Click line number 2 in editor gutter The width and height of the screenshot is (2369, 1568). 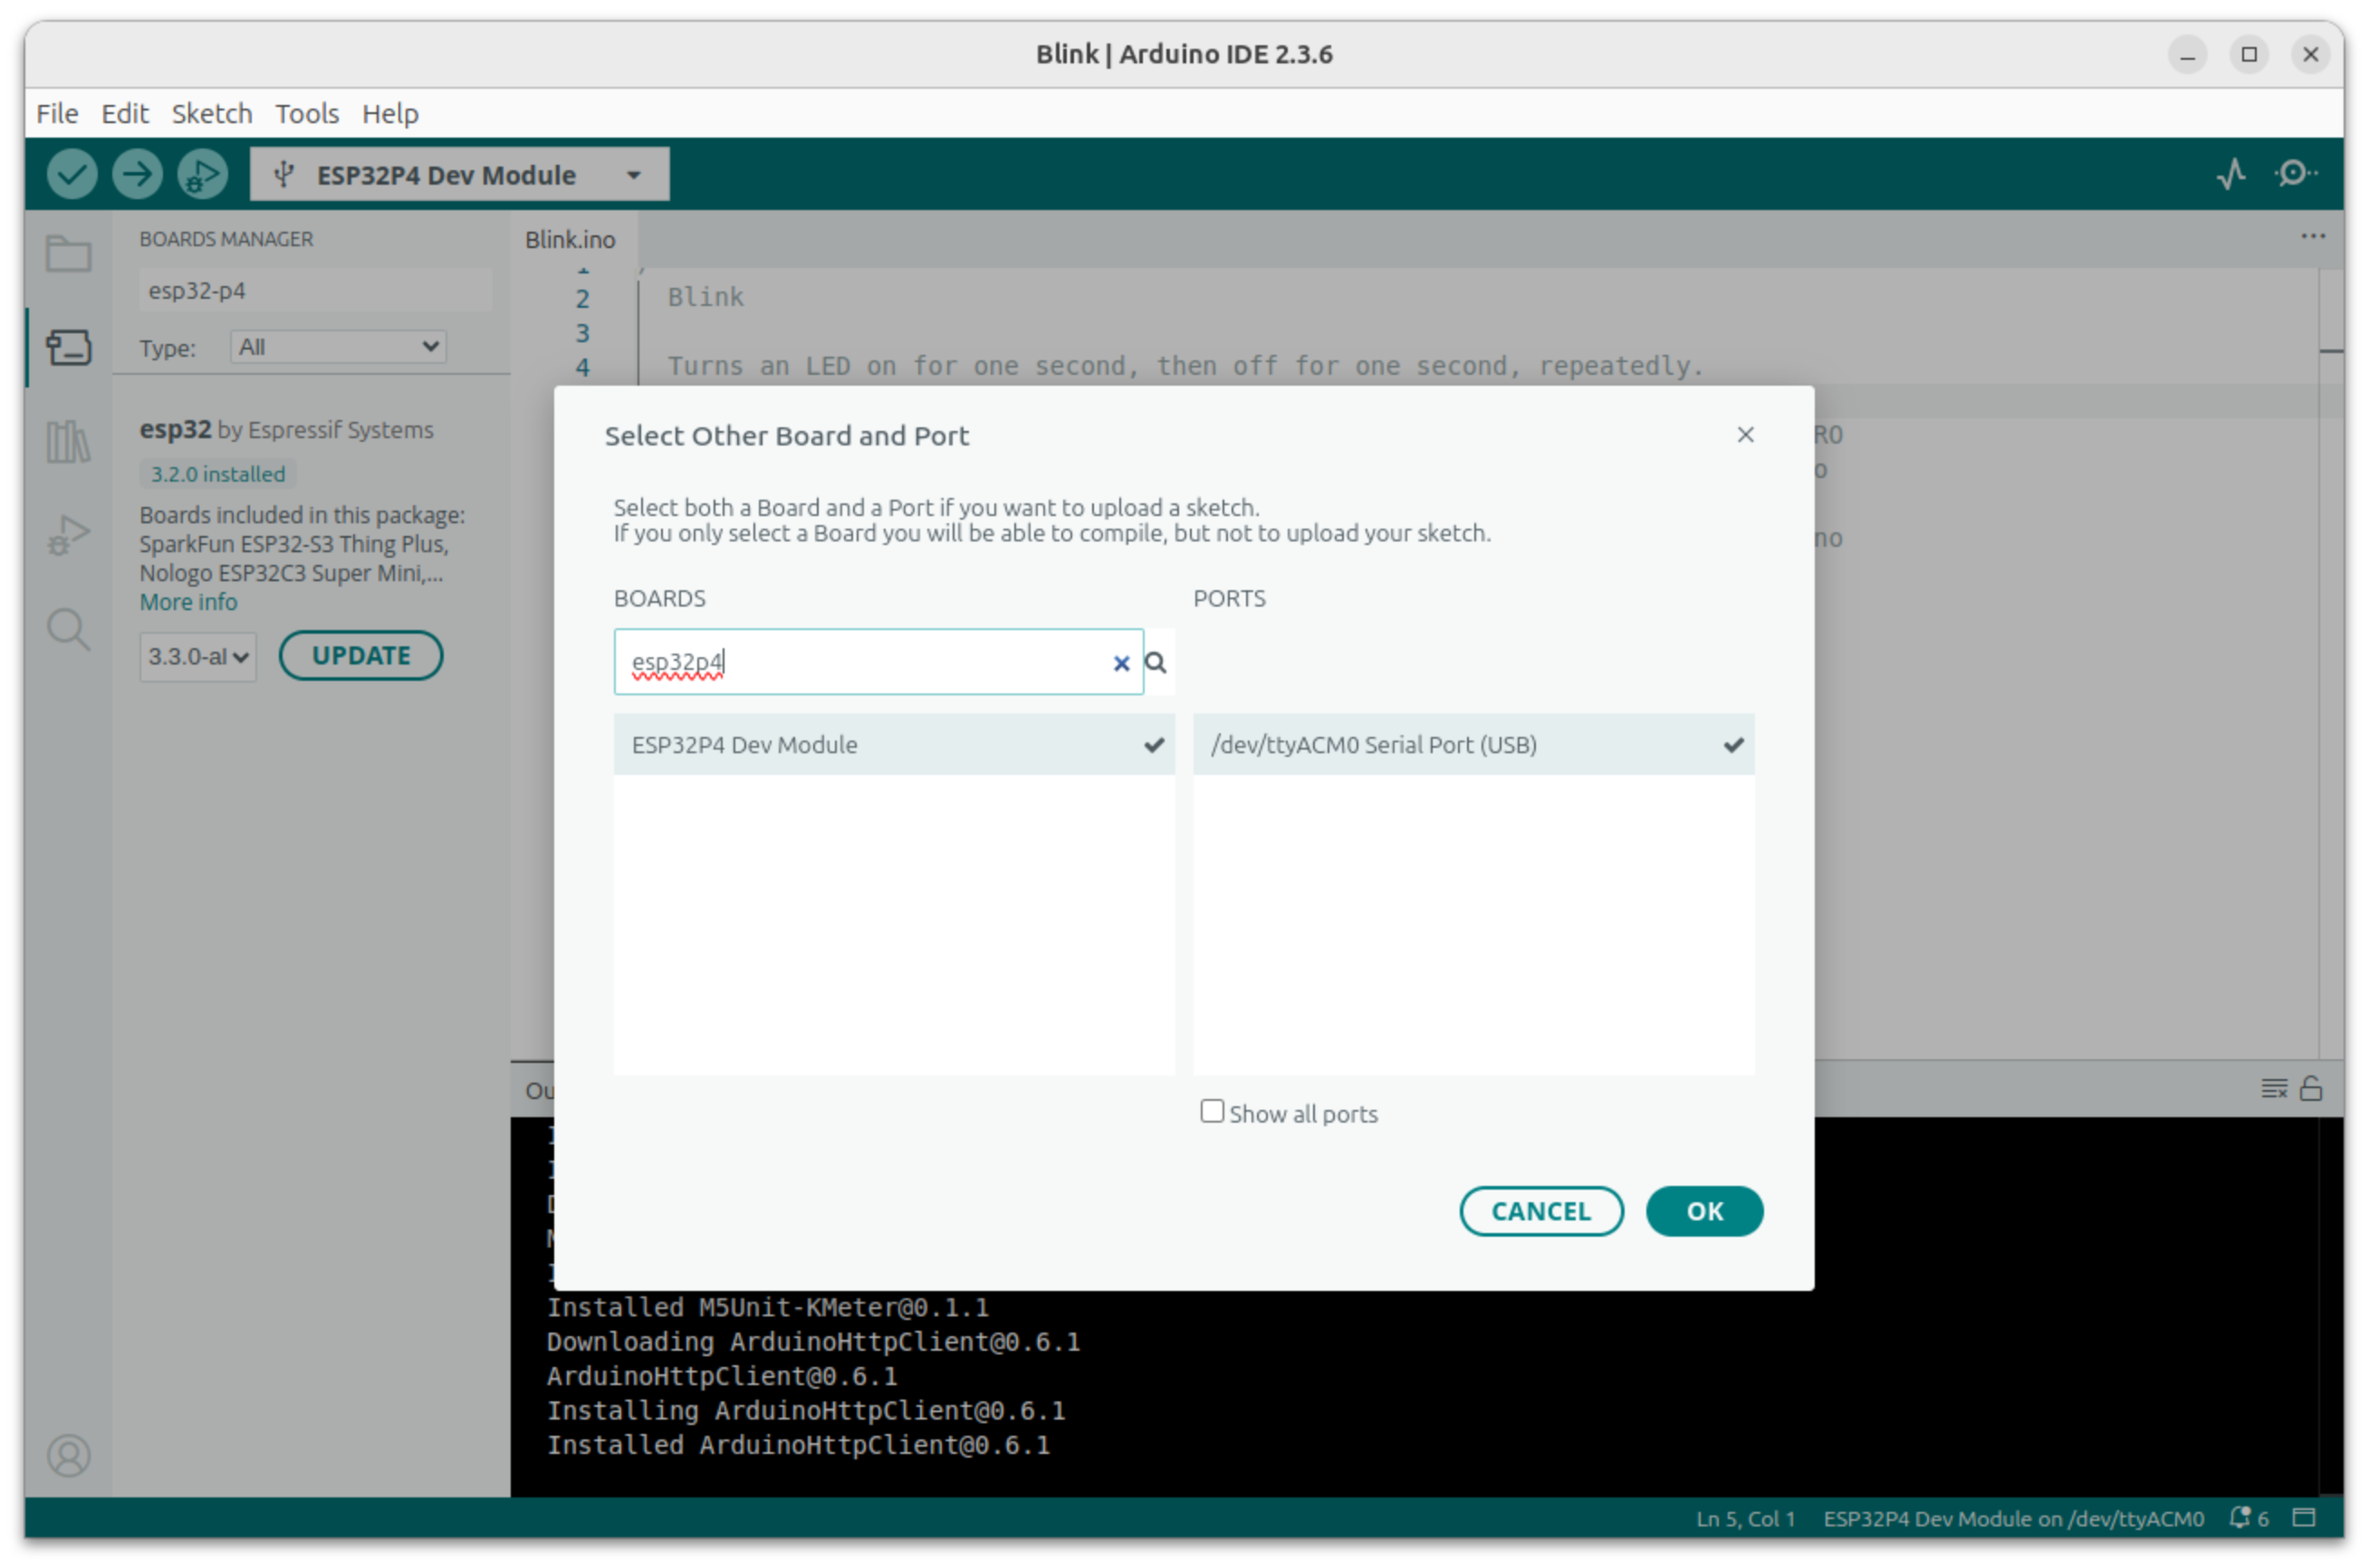pos(582,299)
